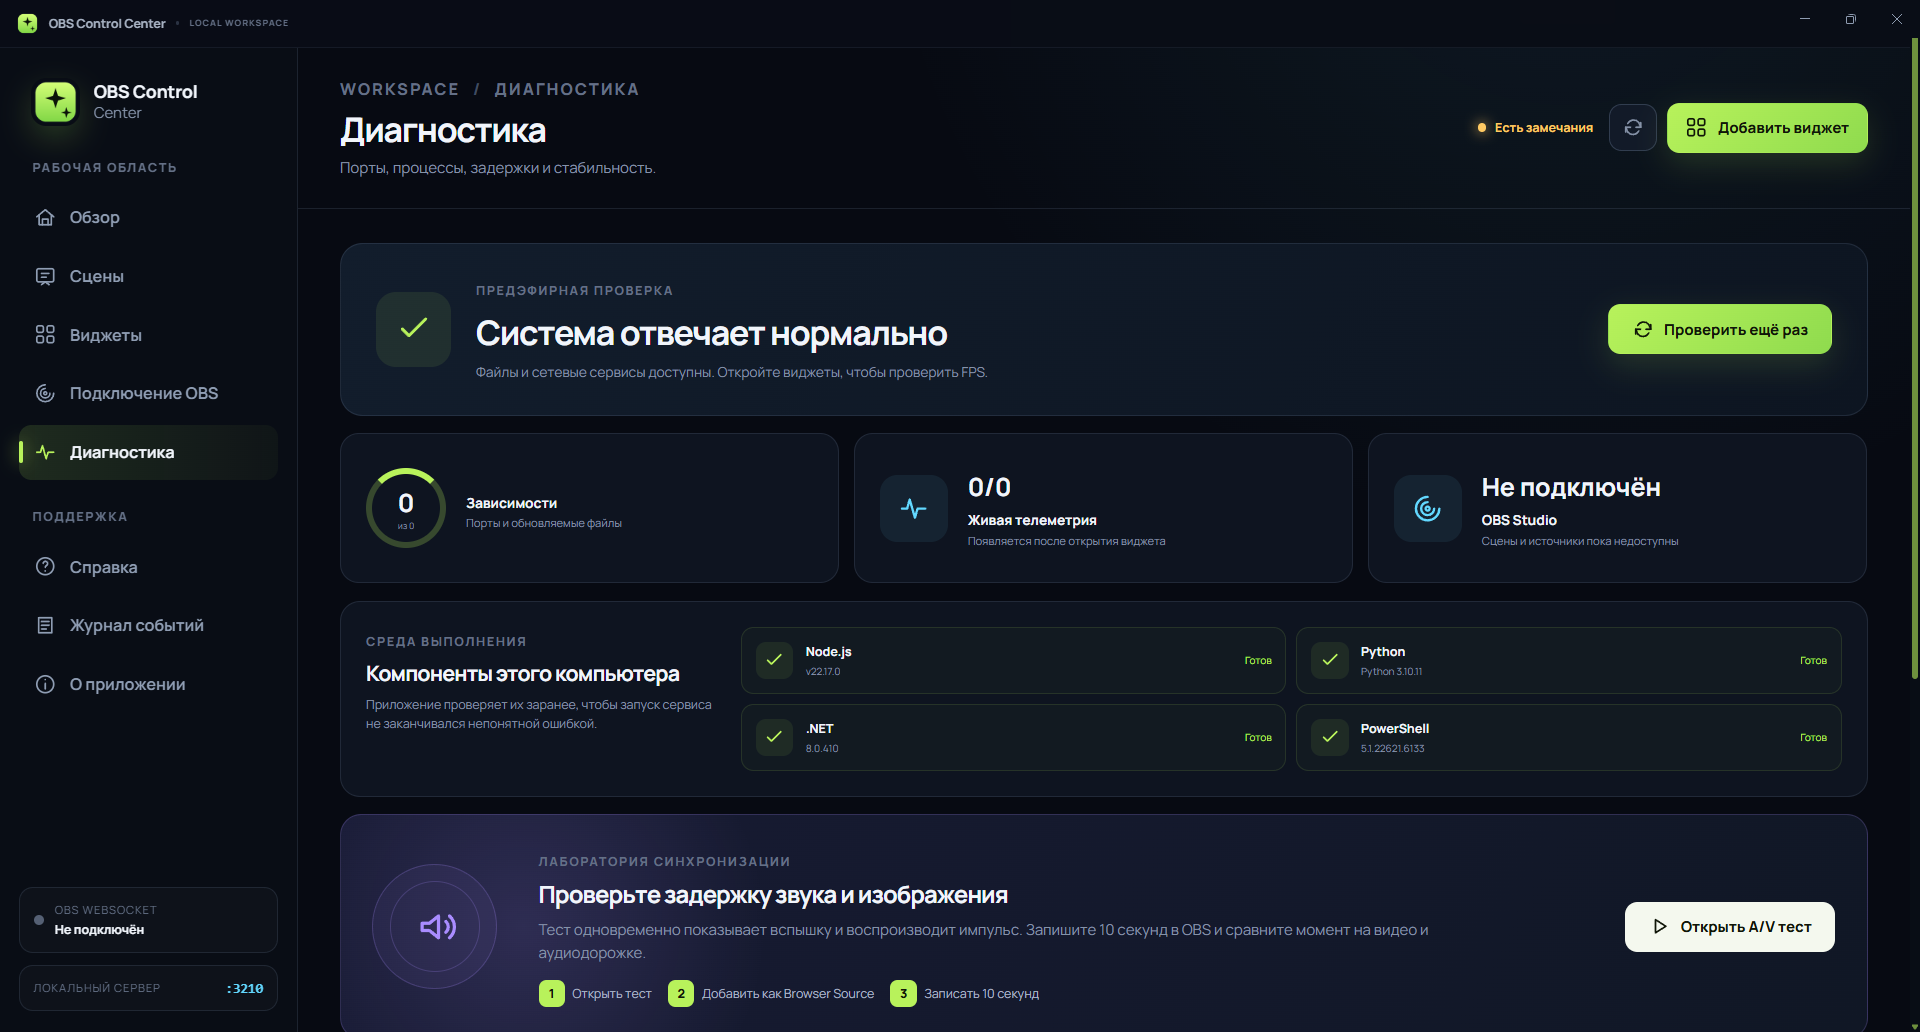Viewport: 1920px width, 1032px height.
Task: Click the vertical scrollbar on the right
Action: [x=1914, y=360]
